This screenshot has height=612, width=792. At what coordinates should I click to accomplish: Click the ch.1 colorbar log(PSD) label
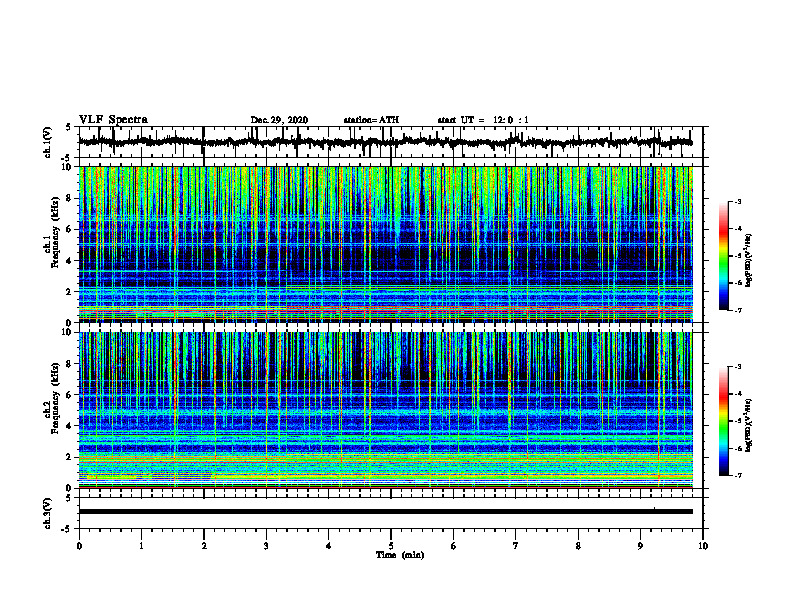point(748,261)
